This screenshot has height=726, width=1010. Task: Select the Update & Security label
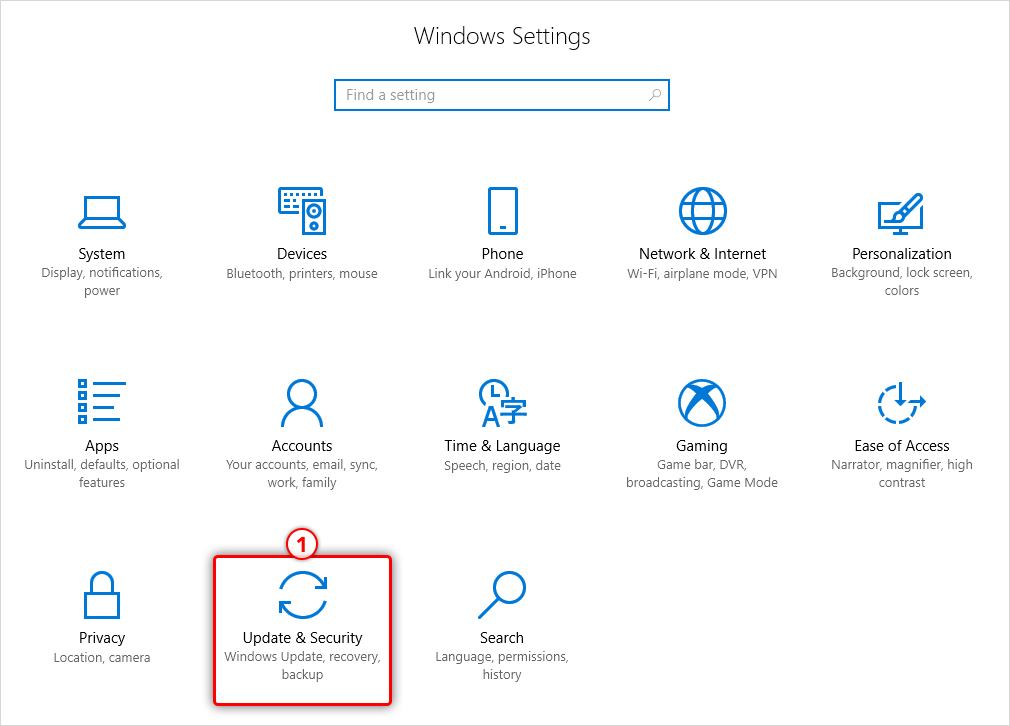(x=302, y=638)
